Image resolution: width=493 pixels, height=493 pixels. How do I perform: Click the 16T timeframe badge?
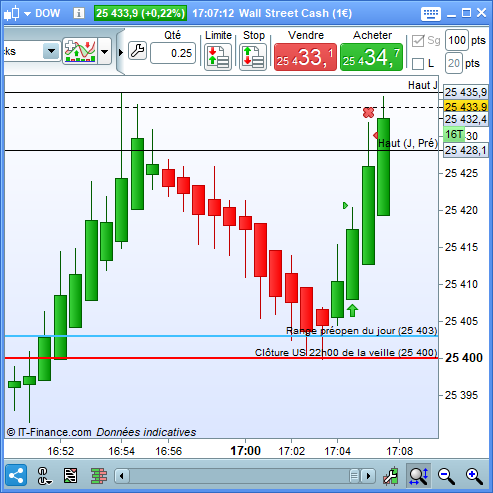coord(454,134)
